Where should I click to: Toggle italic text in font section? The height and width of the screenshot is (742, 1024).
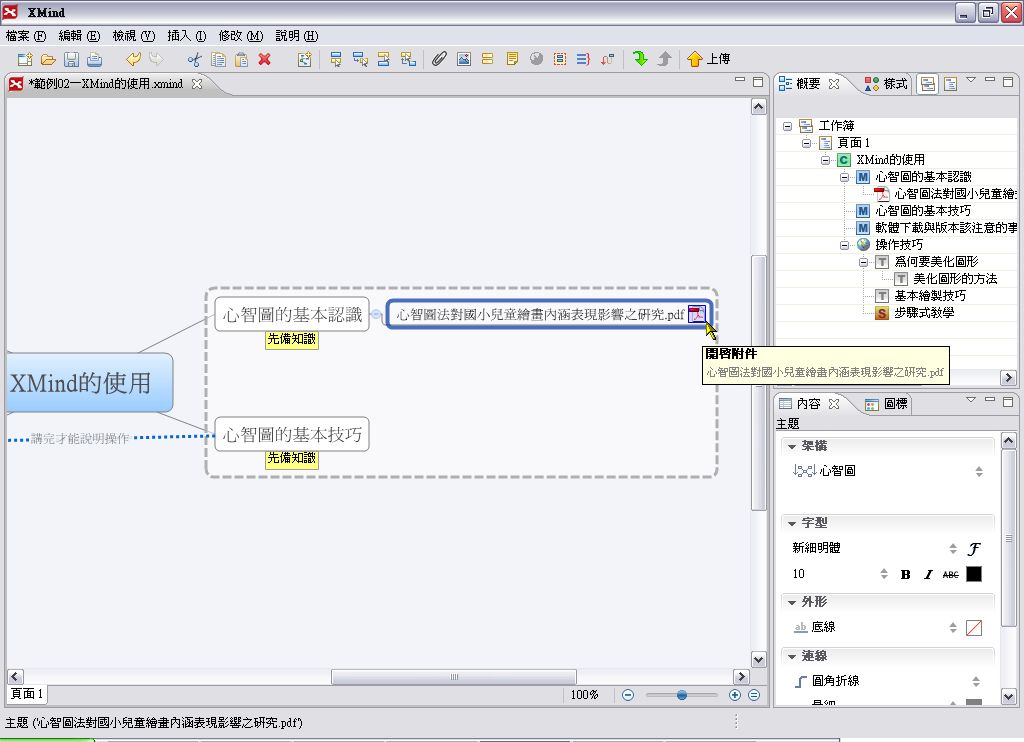click(x=928, y=575)
